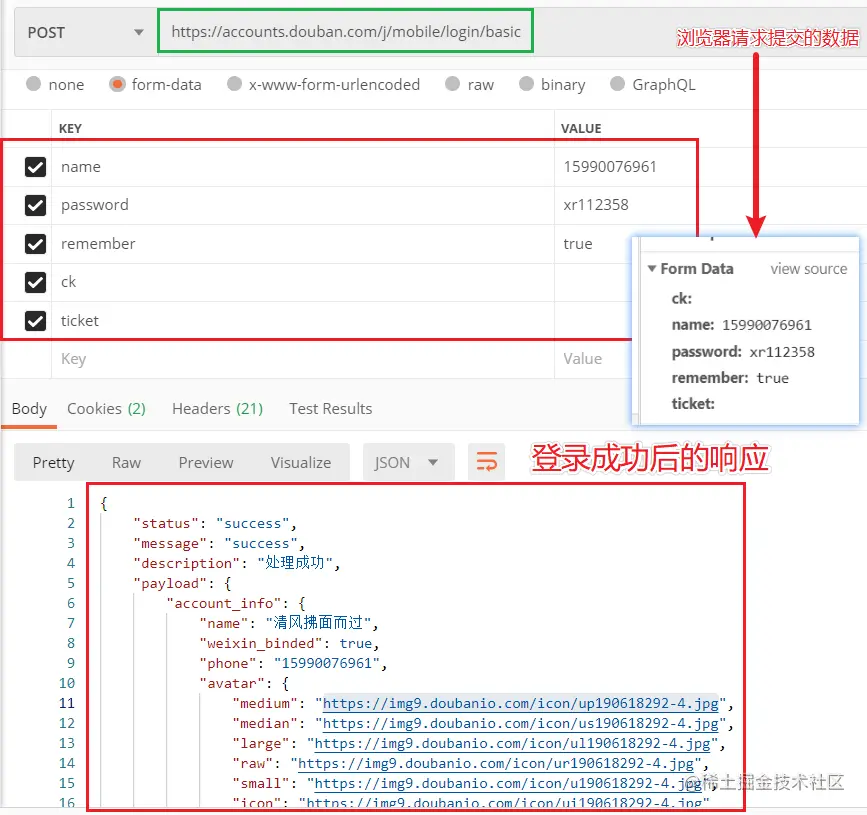The image size is (867, 815).
Task: Click the value true for remember
Action: 578,244
